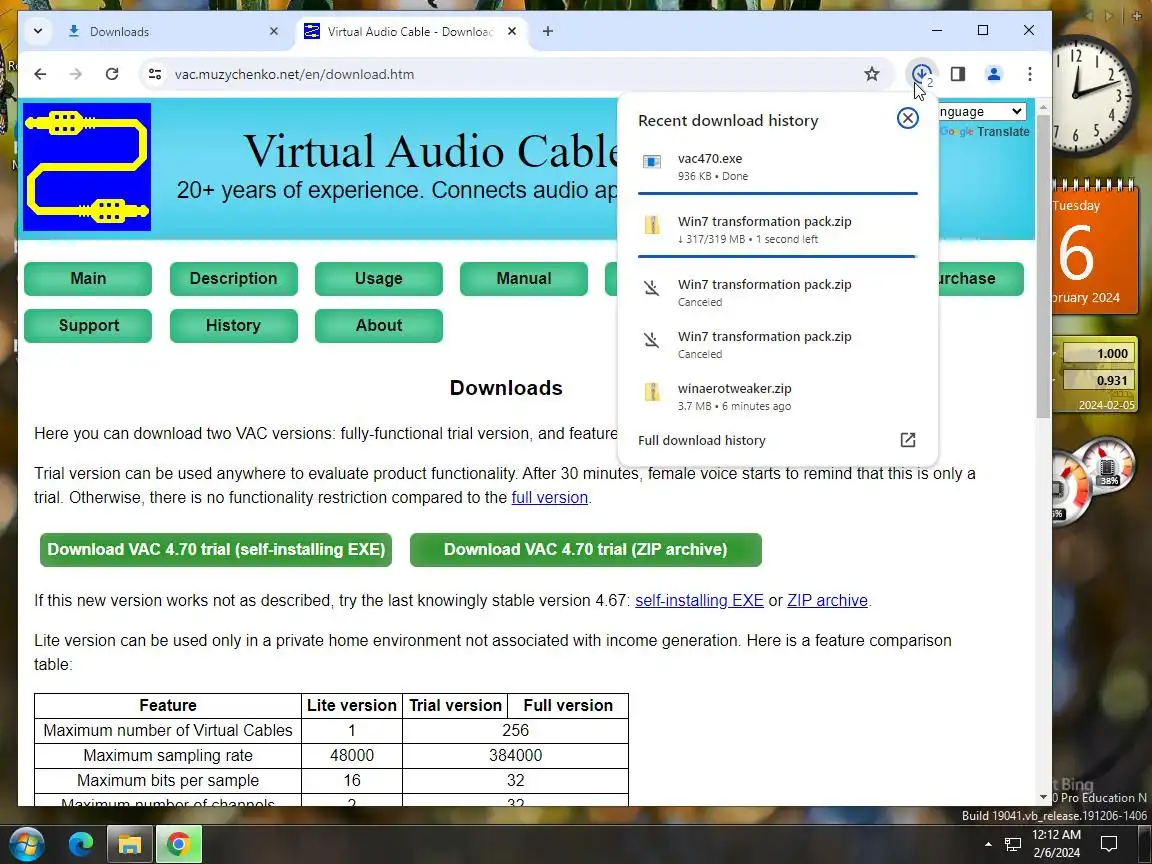
Task: Click Win7 transformation pack download progress bar
Action: [777, 256]
